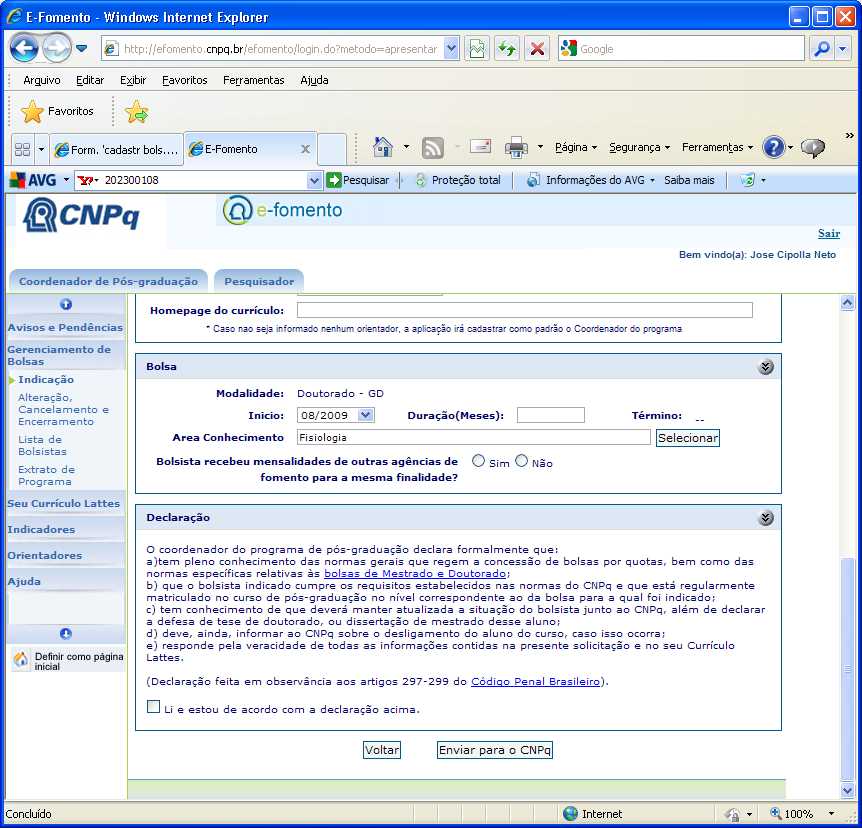This screenshot has height=828, width=862.
Task: Click the messenger speech bubble icon
Action: 813,147
